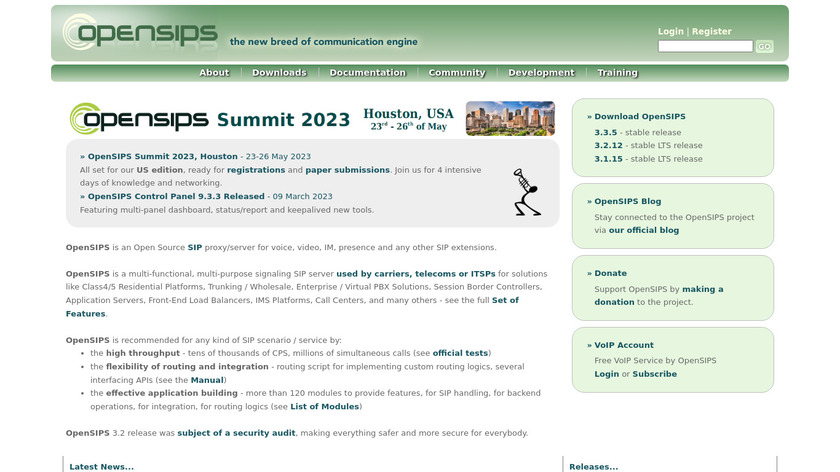
Task: Focus the header search input field
Action: 706,46
